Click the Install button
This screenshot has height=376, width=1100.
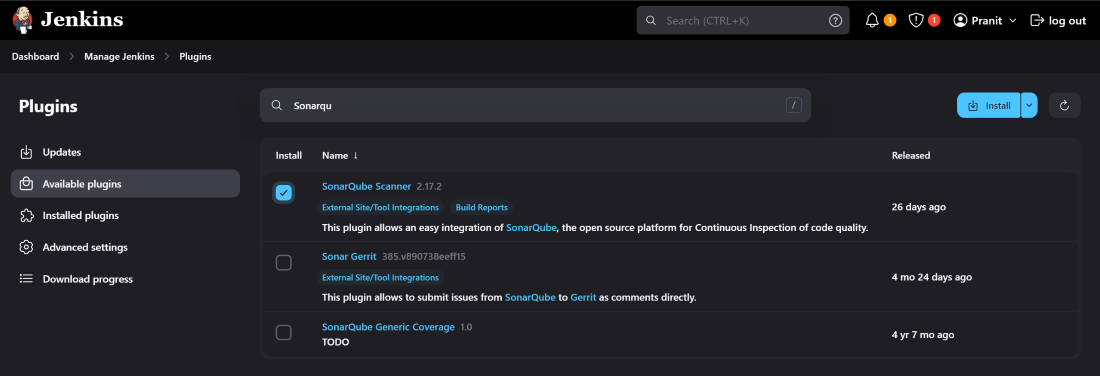coord(988,105)
